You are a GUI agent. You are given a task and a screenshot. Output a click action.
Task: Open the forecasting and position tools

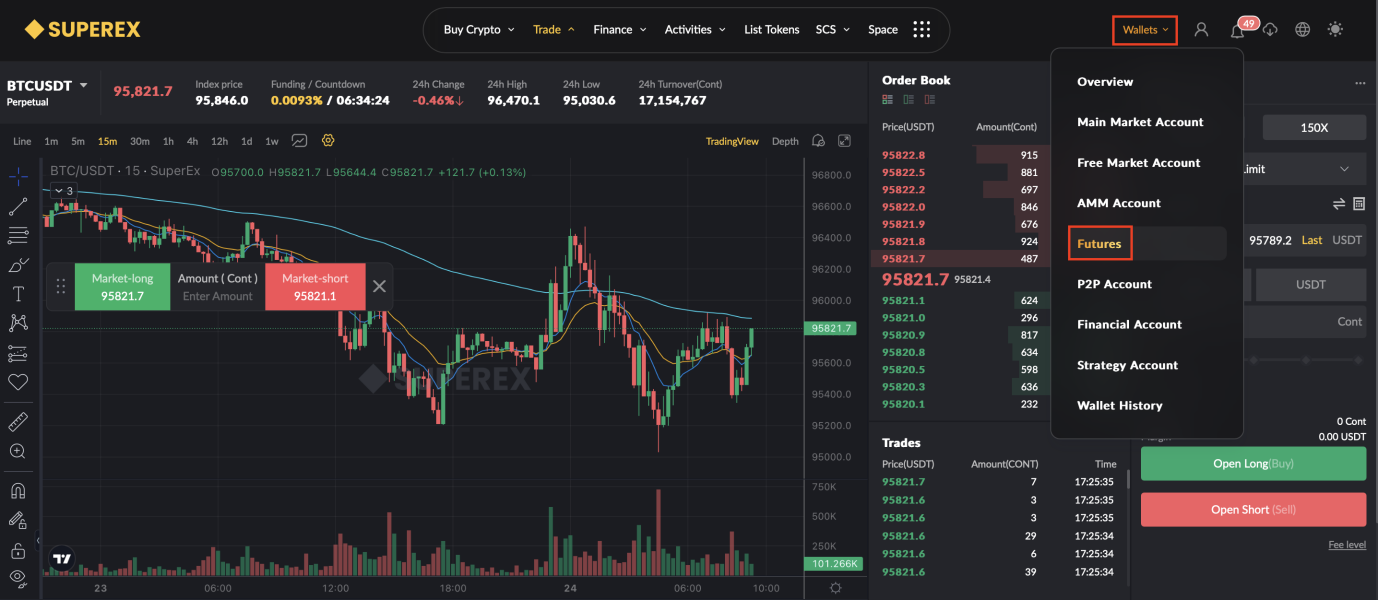(18, 353)
